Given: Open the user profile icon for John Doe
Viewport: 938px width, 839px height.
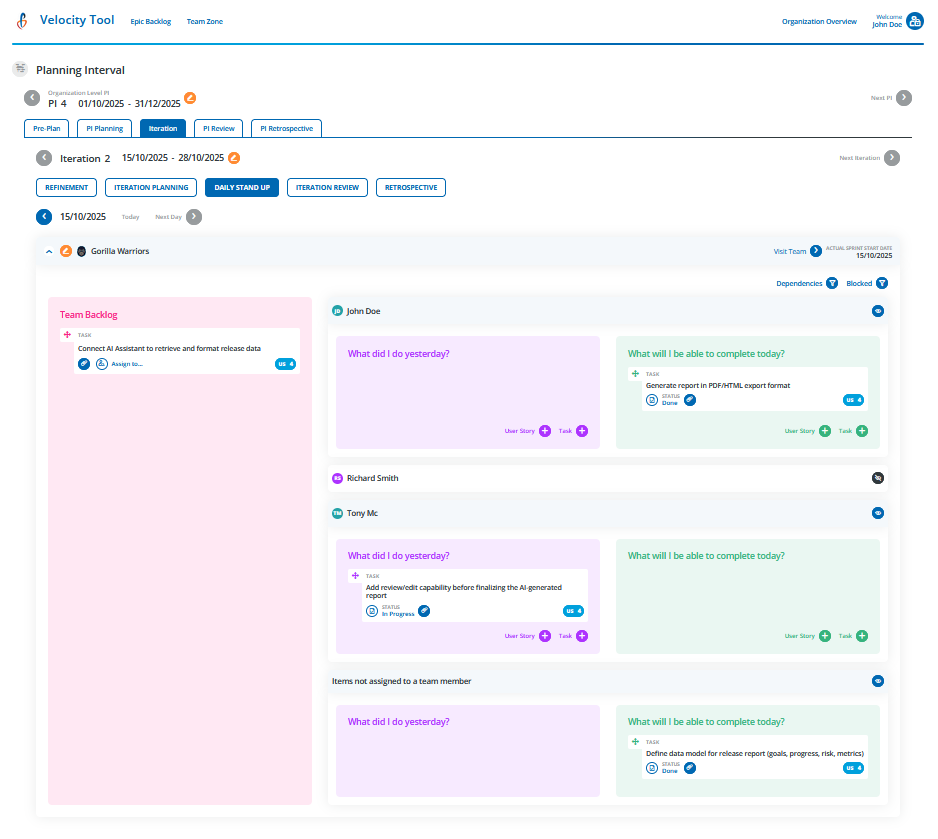Looking at the screenshot, I should (914, 21).
